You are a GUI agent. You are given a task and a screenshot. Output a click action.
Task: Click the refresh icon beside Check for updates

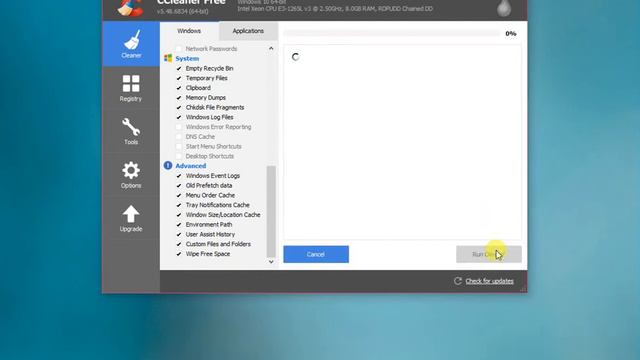pyautogui.click(x=458, y=281)
